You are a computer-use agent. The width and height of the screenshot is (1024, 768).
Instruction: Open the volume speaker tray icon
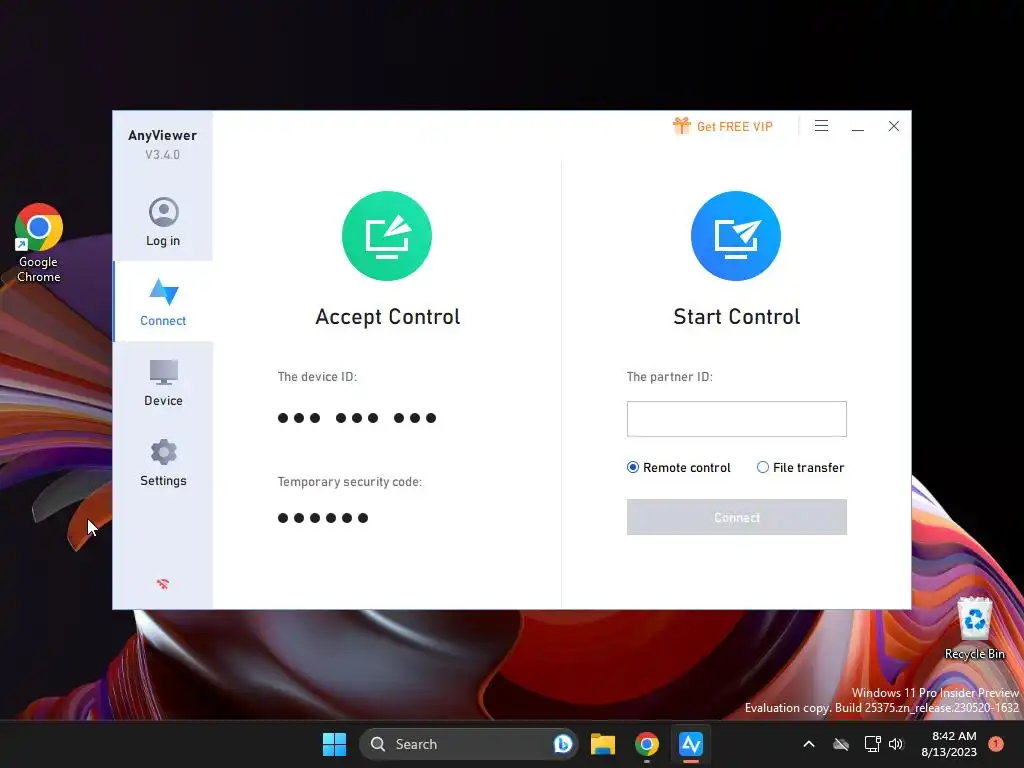[x=896, y=744]
